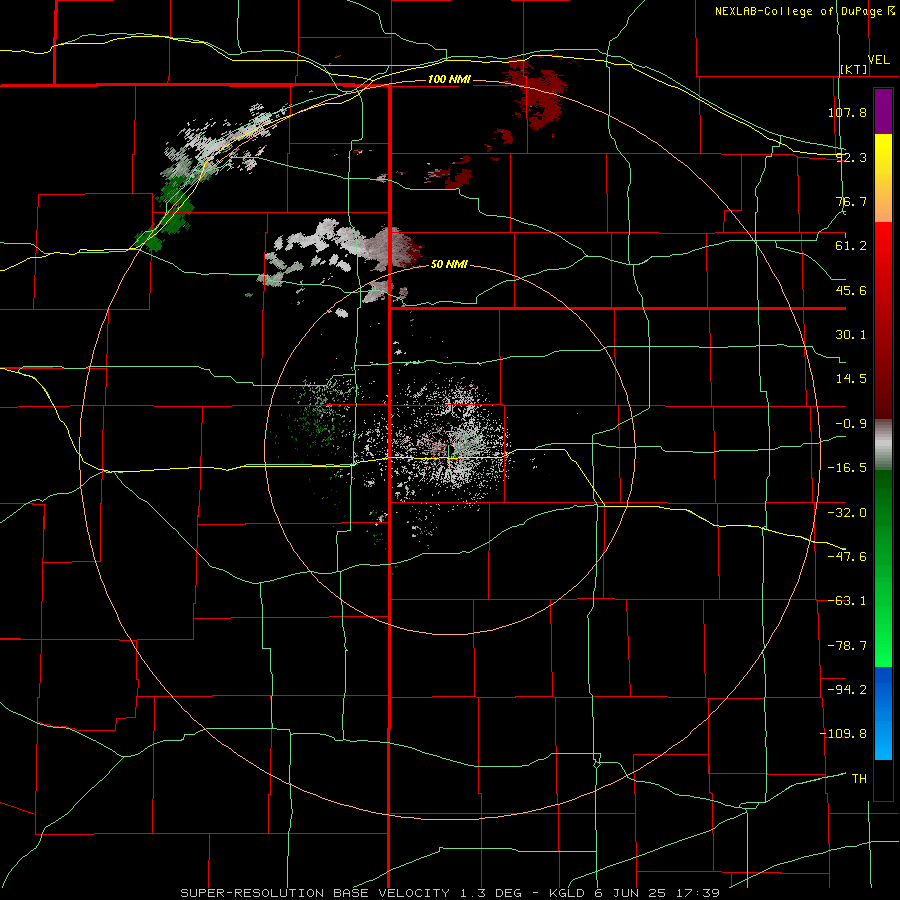Click the -94.2 legend value

tap(847, 689)
